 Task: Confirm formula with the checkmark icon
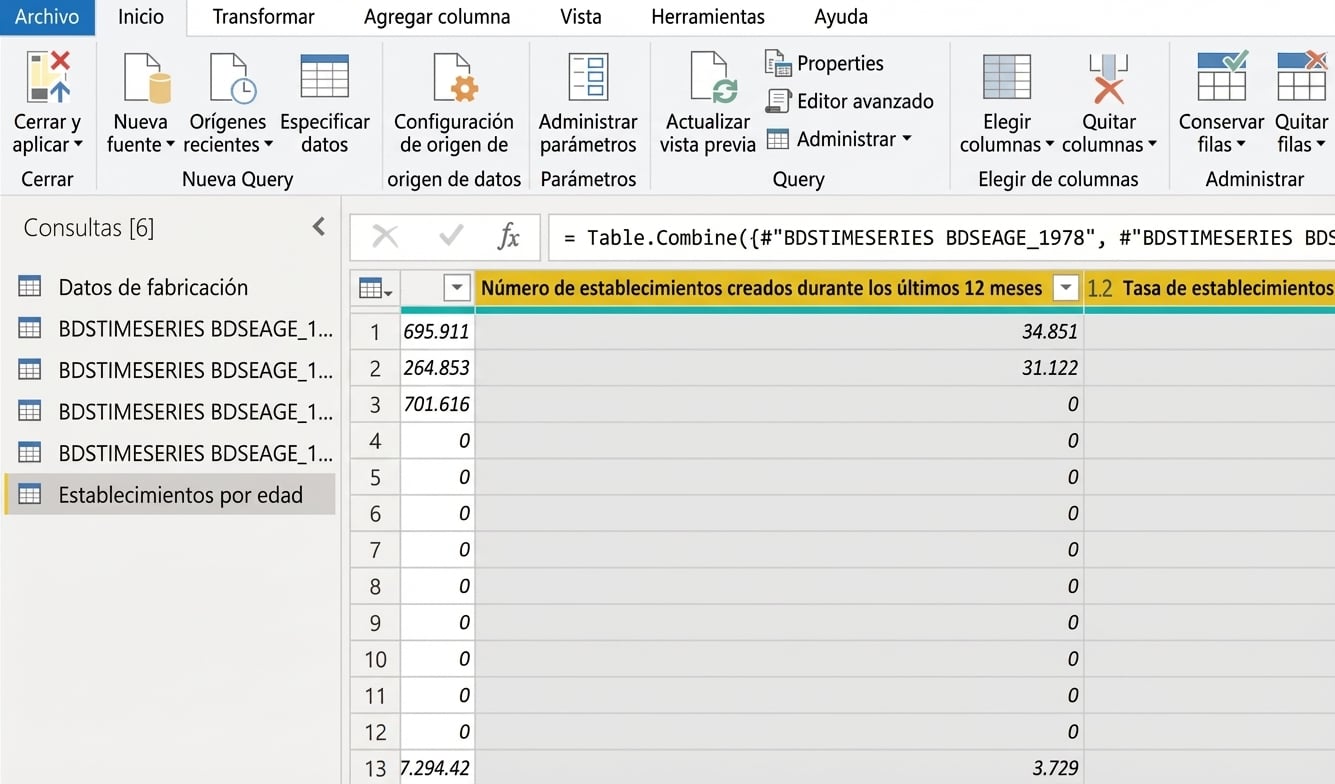tap(451, 236)
